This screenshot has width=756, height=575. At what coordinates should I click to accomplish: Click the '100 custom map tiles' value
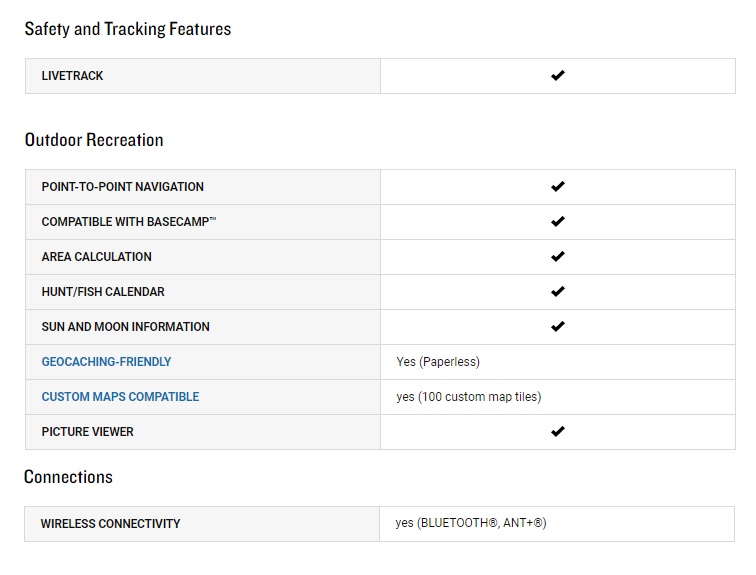(x=480, y=397)
